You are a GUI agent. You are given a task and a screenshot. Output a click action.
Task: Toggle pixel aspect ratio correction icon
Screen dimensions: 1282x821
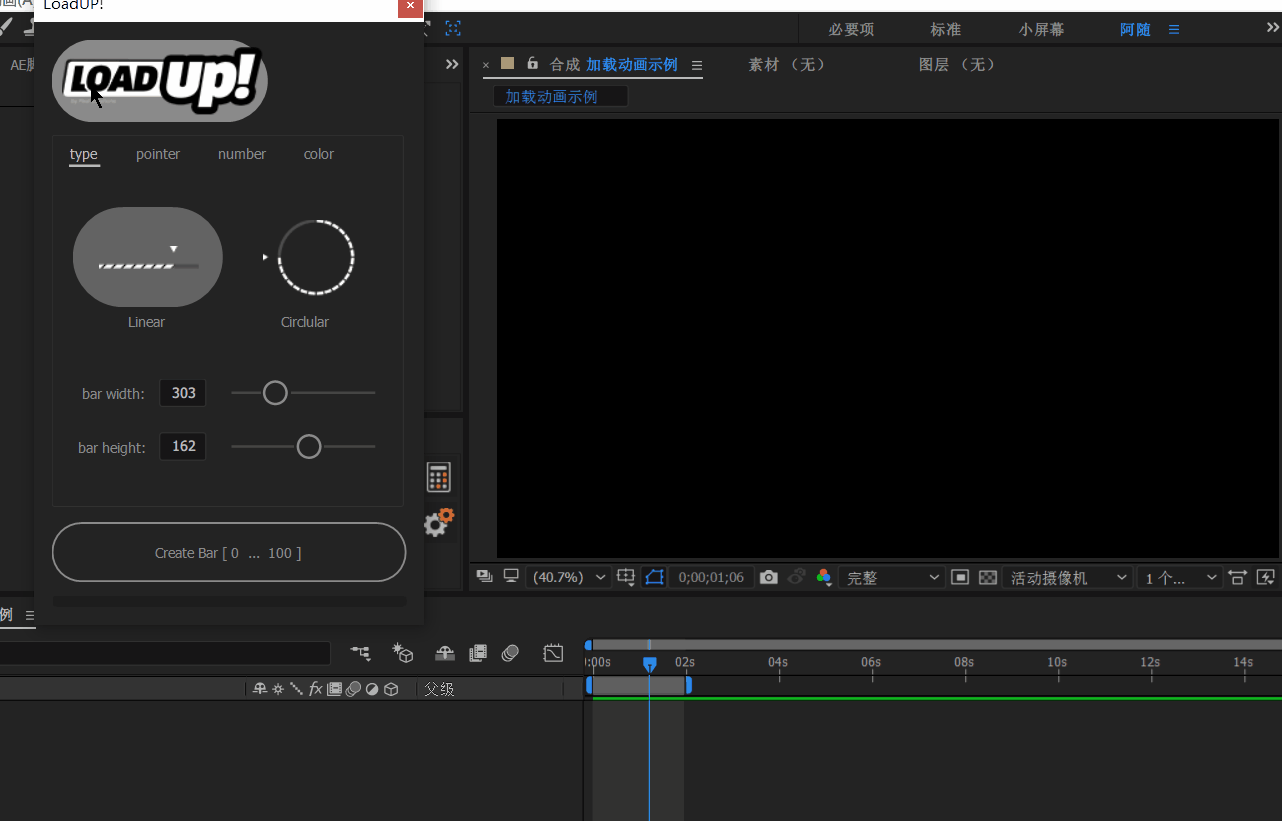pyautogui.click(x=1238, y=577)
